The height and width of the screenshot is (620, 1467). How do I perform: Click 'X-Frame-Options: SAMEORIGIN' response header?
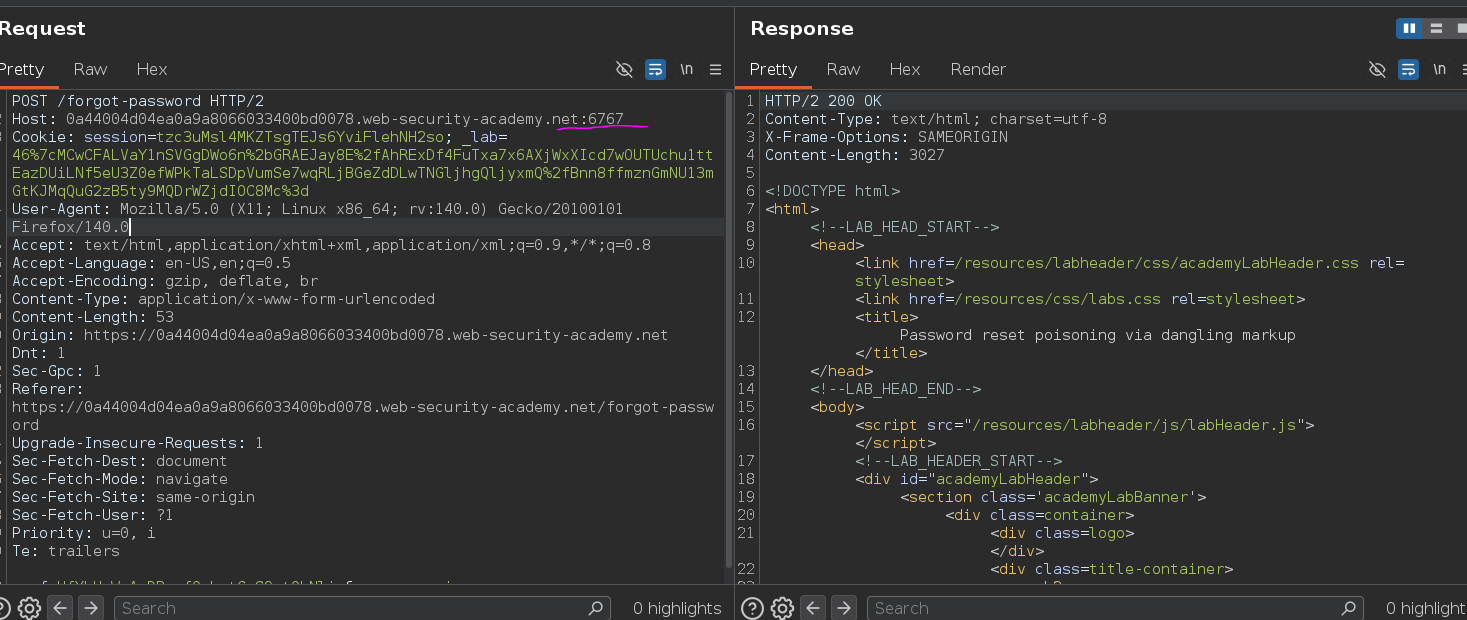886,137
